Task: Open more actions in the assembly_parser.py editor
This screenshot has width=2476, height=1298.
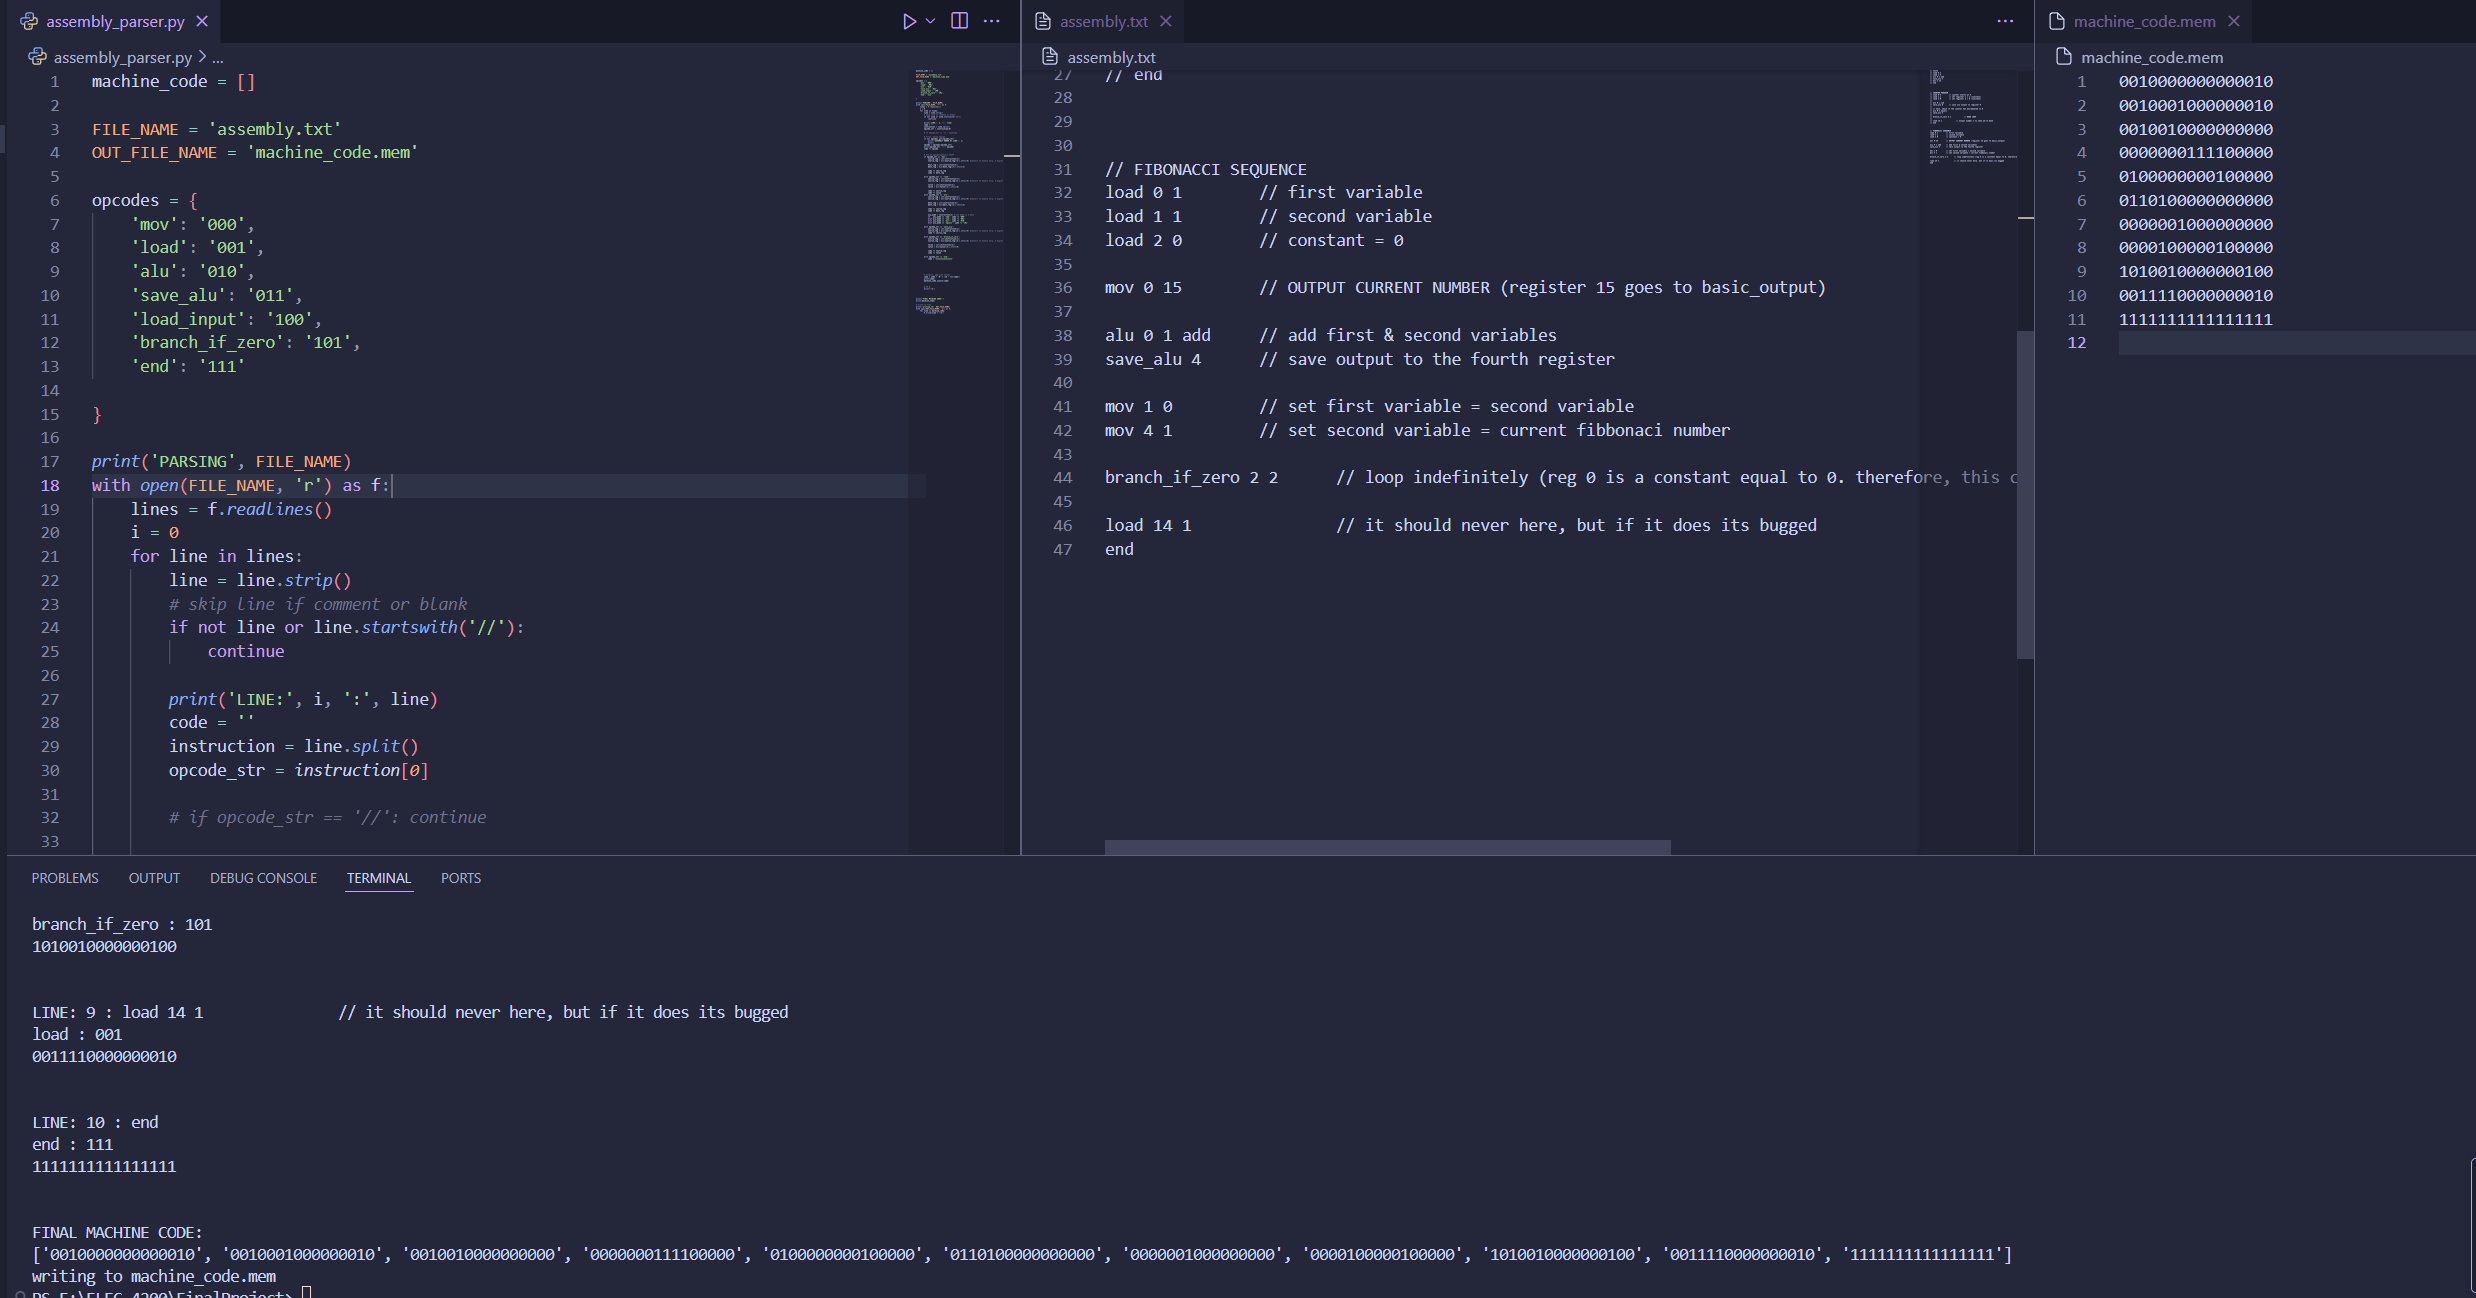Action: [992, 21]
